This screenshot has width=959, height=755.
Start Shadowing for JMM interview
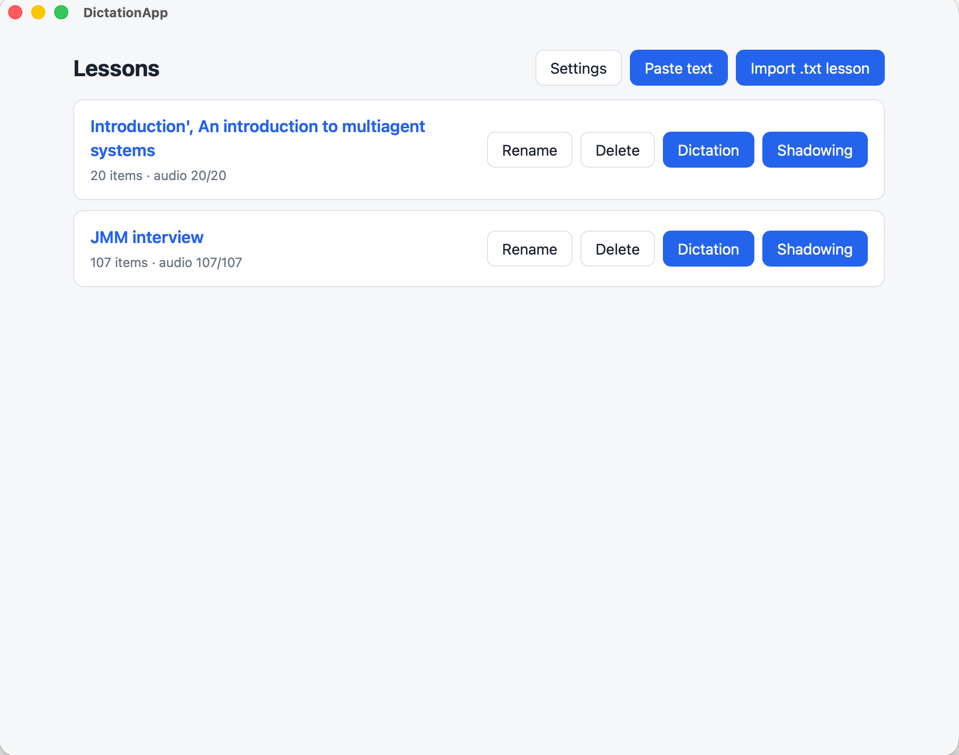(x=815, y=249)
